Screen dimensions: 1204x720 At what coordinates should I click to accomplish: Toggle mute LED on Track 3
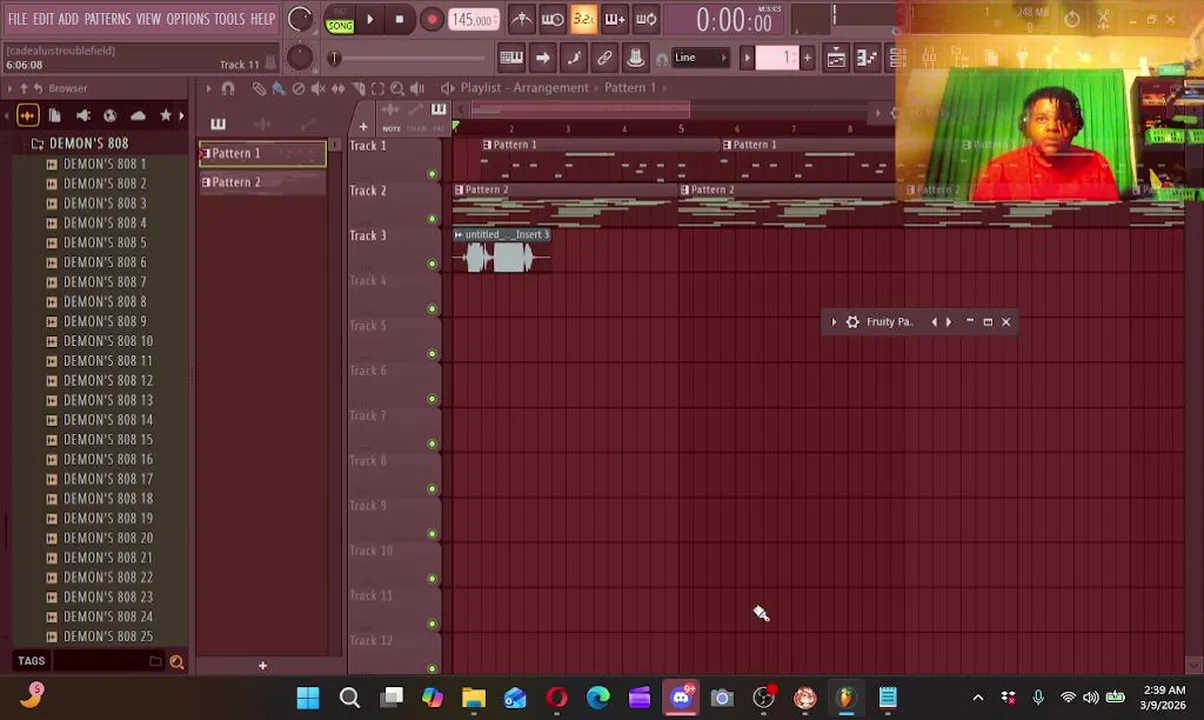(x=432, y=264)
